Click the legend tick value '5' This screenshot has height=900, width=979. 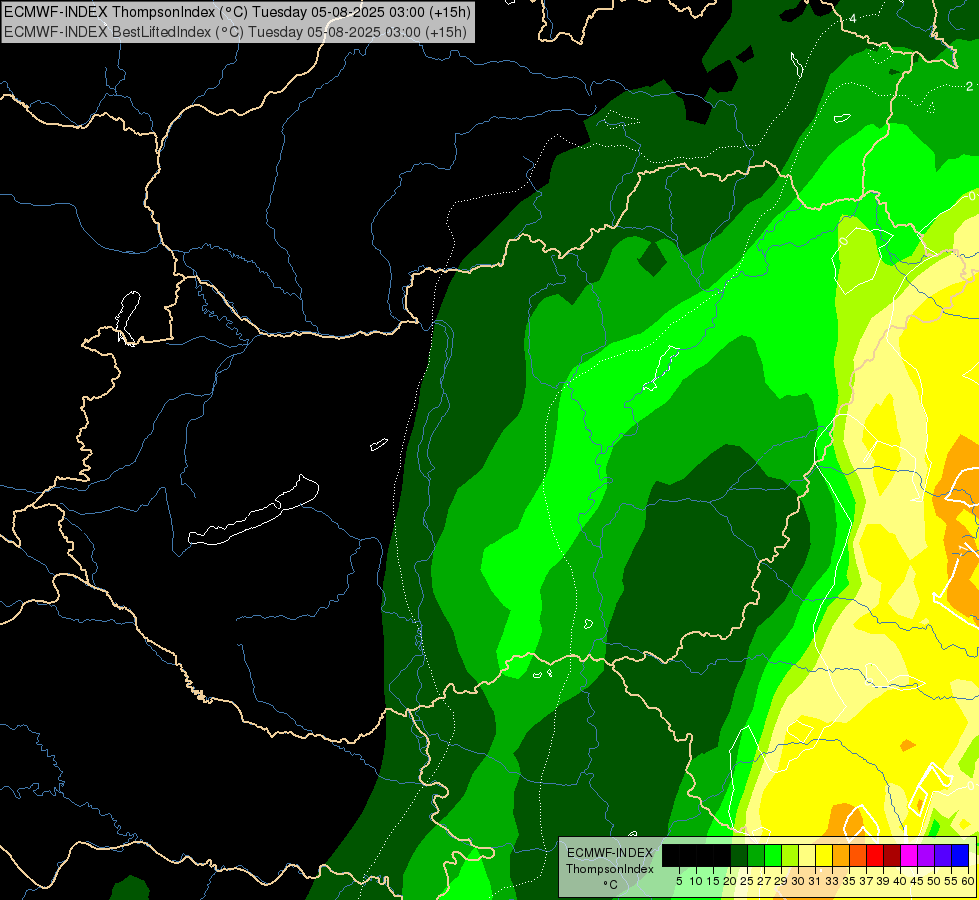click(x=679, y=881)
